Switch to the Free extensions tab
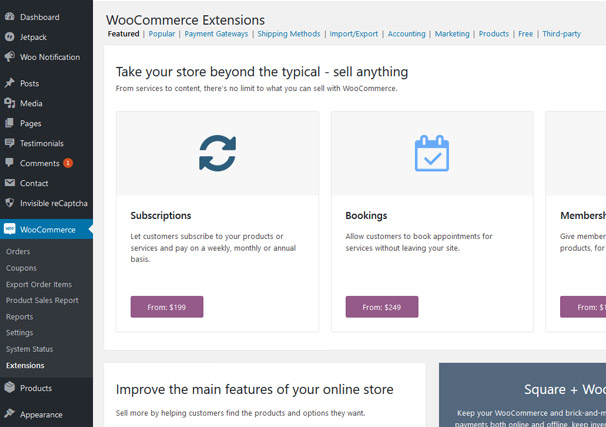This screenshot has height=427, width=606. (x=526, y=34)
